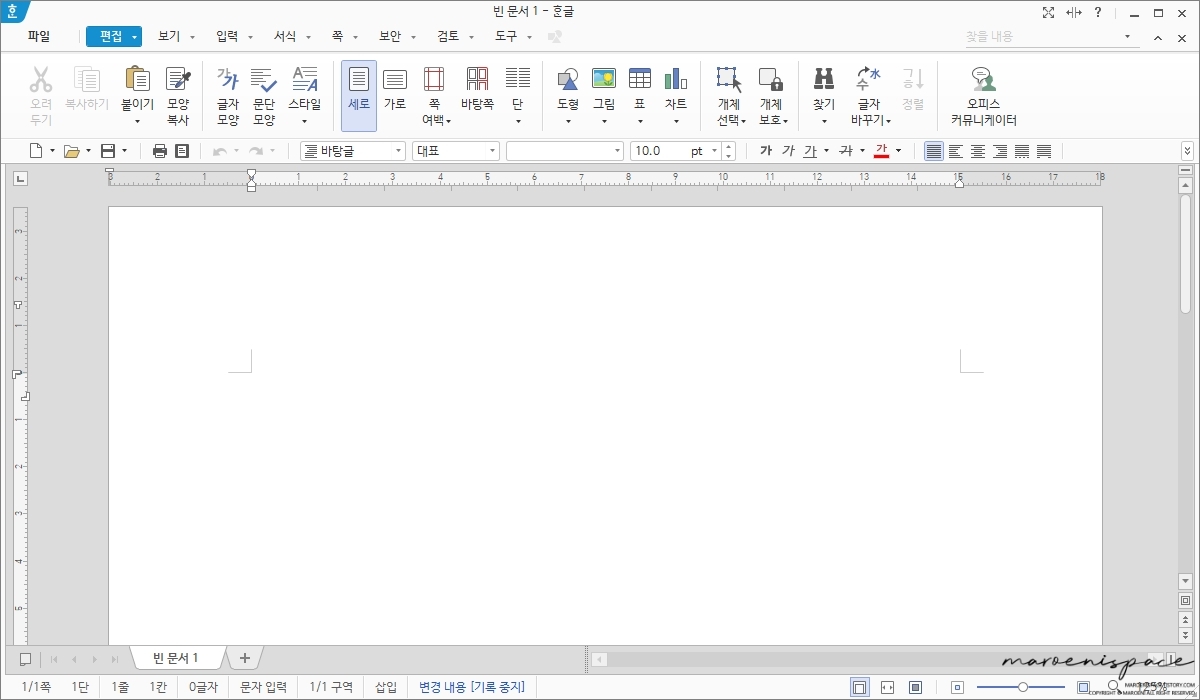The height and width of the screenshot is (700, 1200).
Task: Click the Paste (붙이기) clipboard icon
Action: coord(137,80)
